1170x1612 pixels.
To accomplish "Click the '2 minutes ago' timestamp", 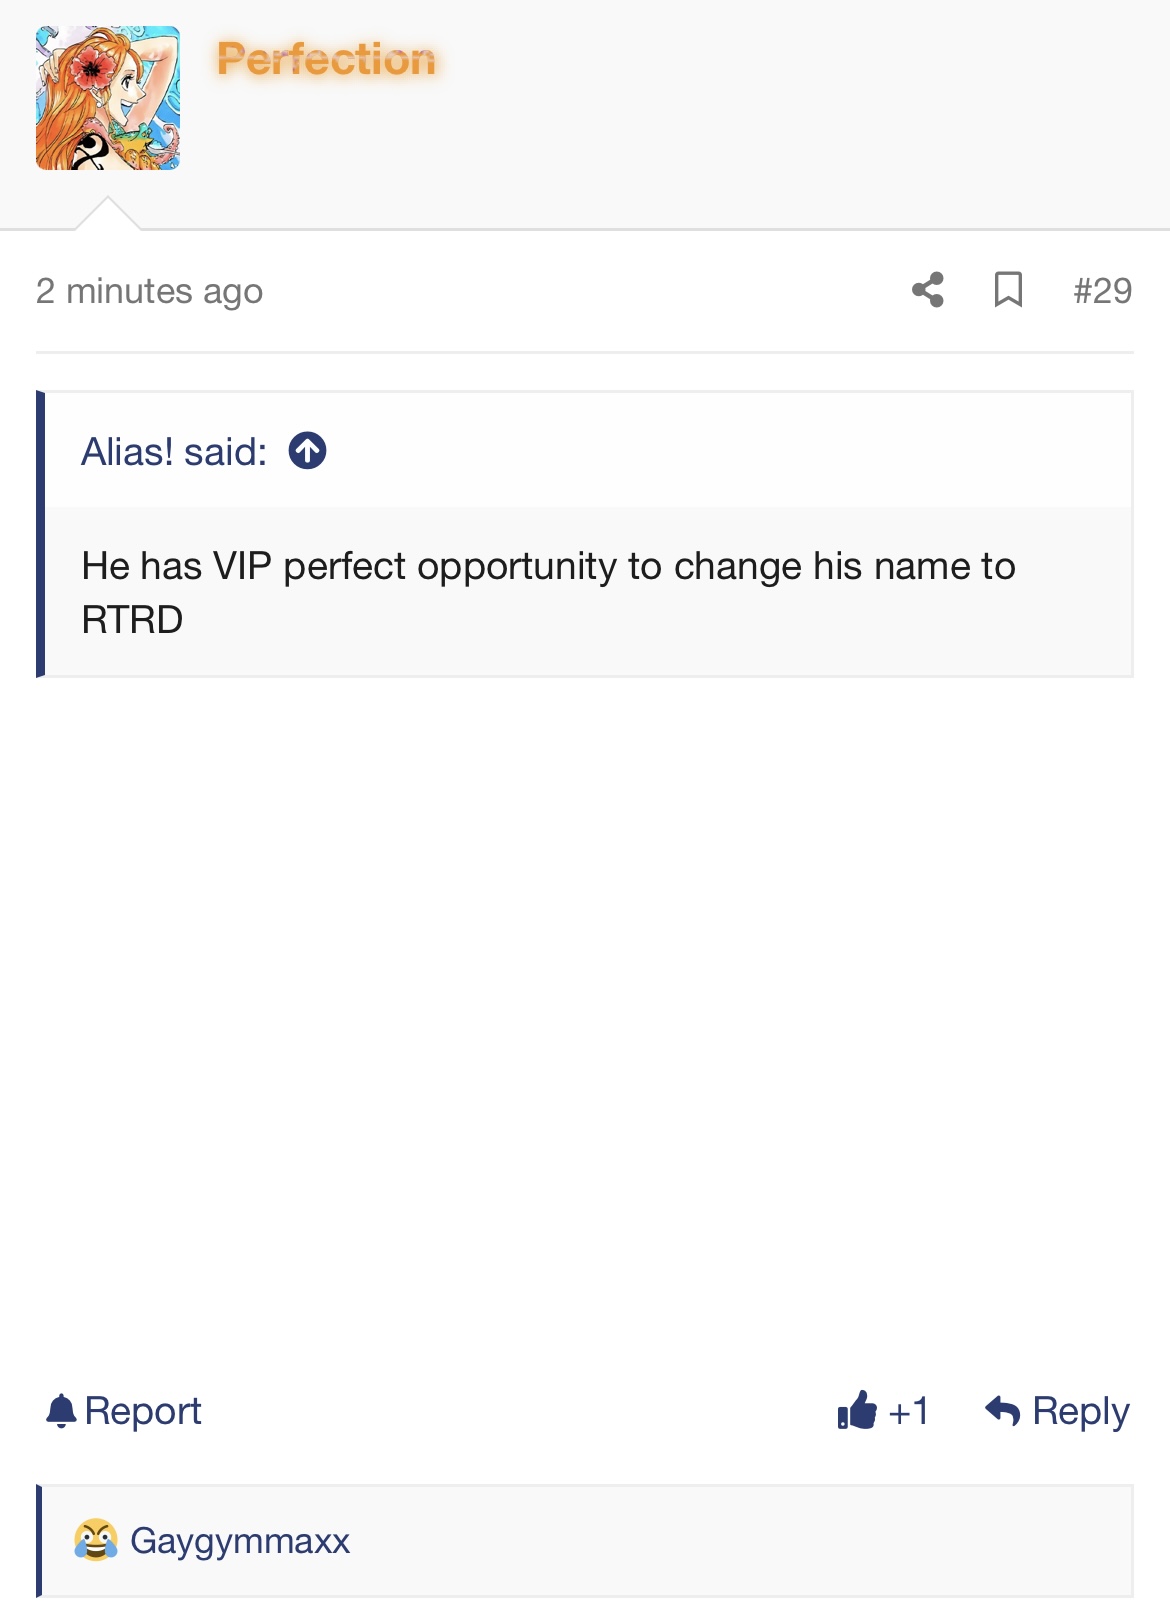I will pos(149,291).
